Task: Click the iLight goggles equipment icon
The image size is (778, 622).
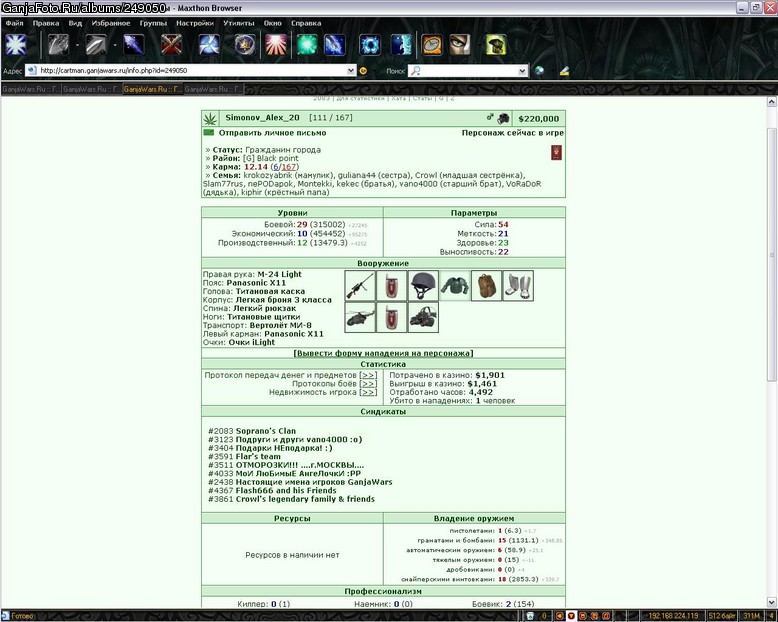Action: (423, 317)
